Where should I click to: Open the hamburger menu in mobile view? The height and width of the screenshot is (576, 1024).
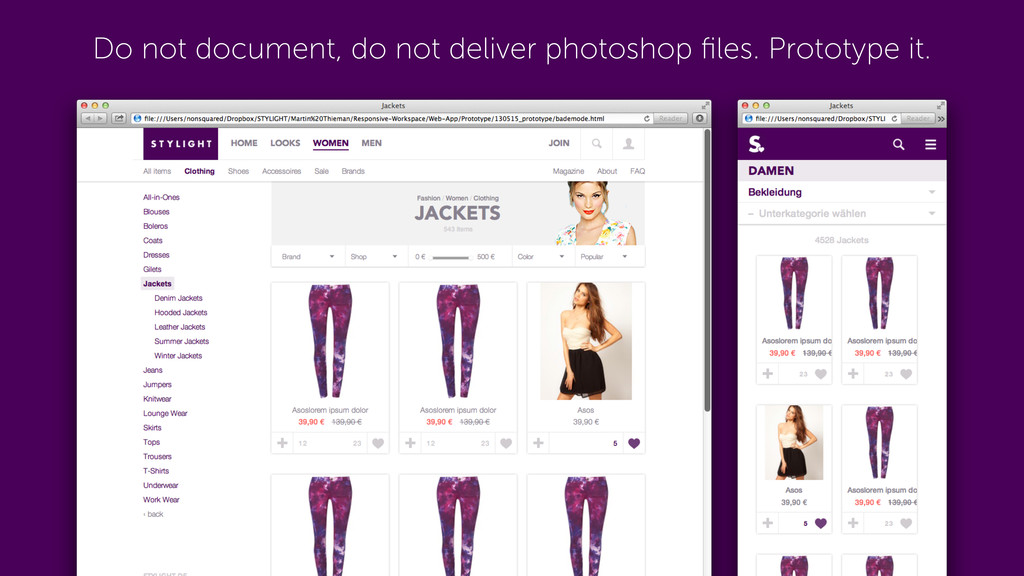point(930,145)
